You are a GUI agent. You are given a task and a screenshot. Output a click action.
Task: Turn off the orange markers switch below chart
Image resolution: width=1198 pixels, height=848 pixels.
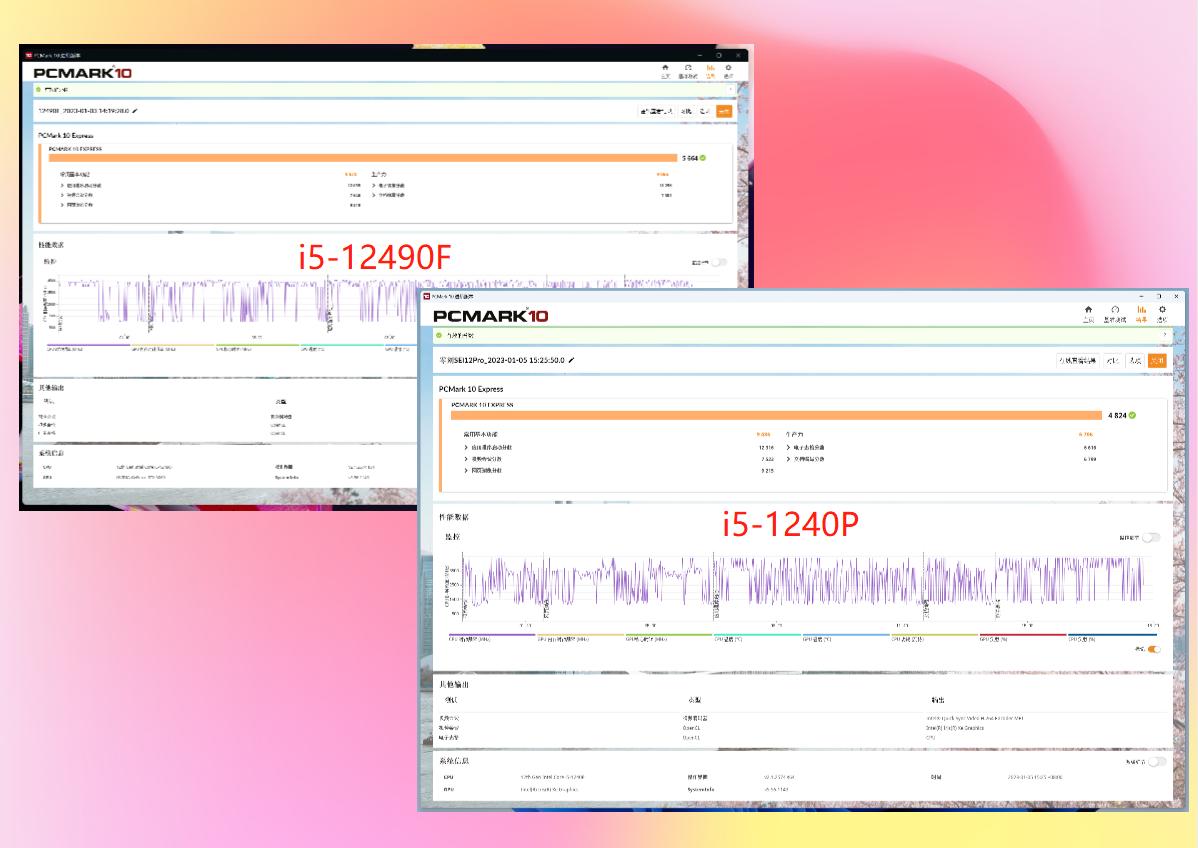[1154, 649]
